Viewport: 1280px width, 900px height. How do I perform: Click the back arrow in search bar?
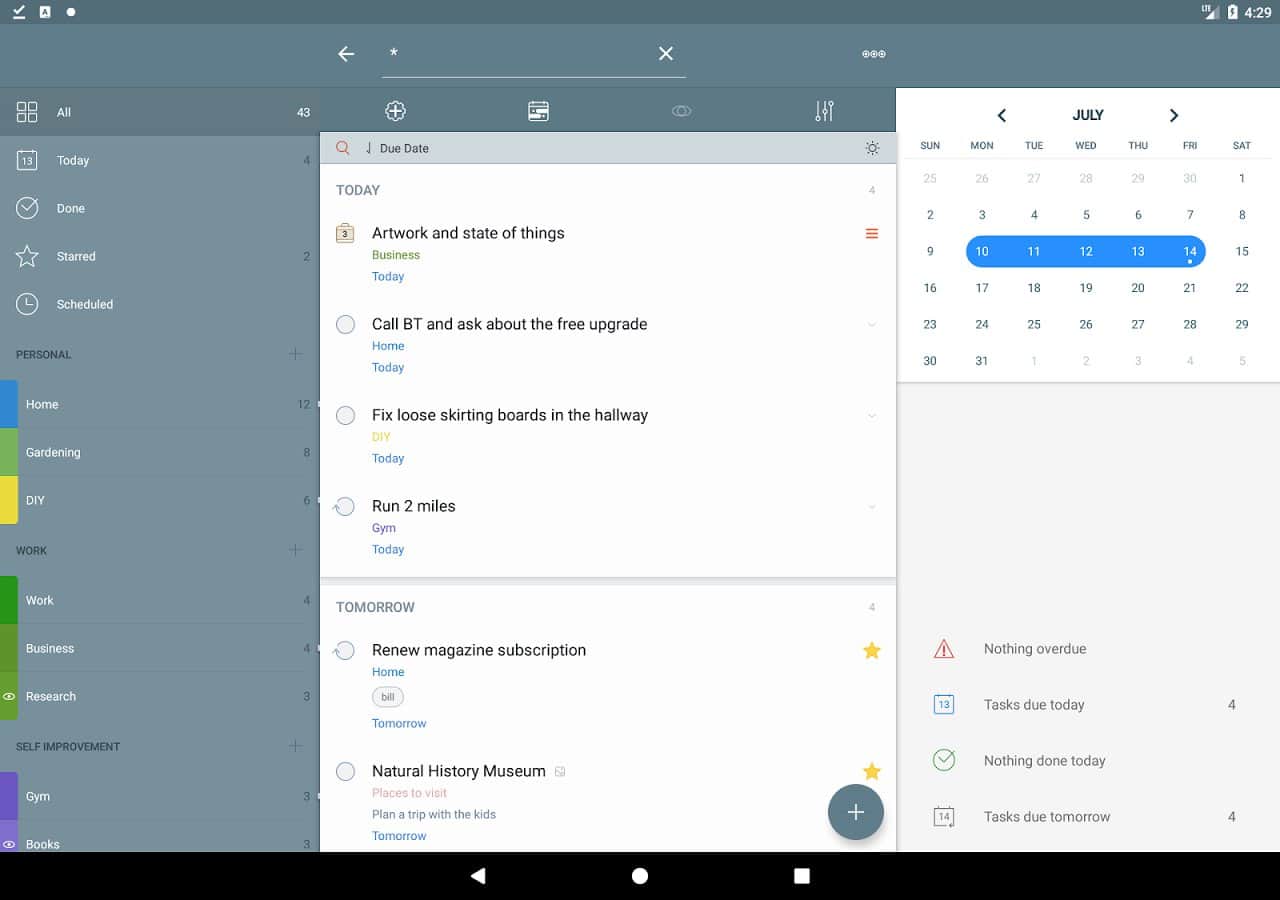click(x=346, y=54)
